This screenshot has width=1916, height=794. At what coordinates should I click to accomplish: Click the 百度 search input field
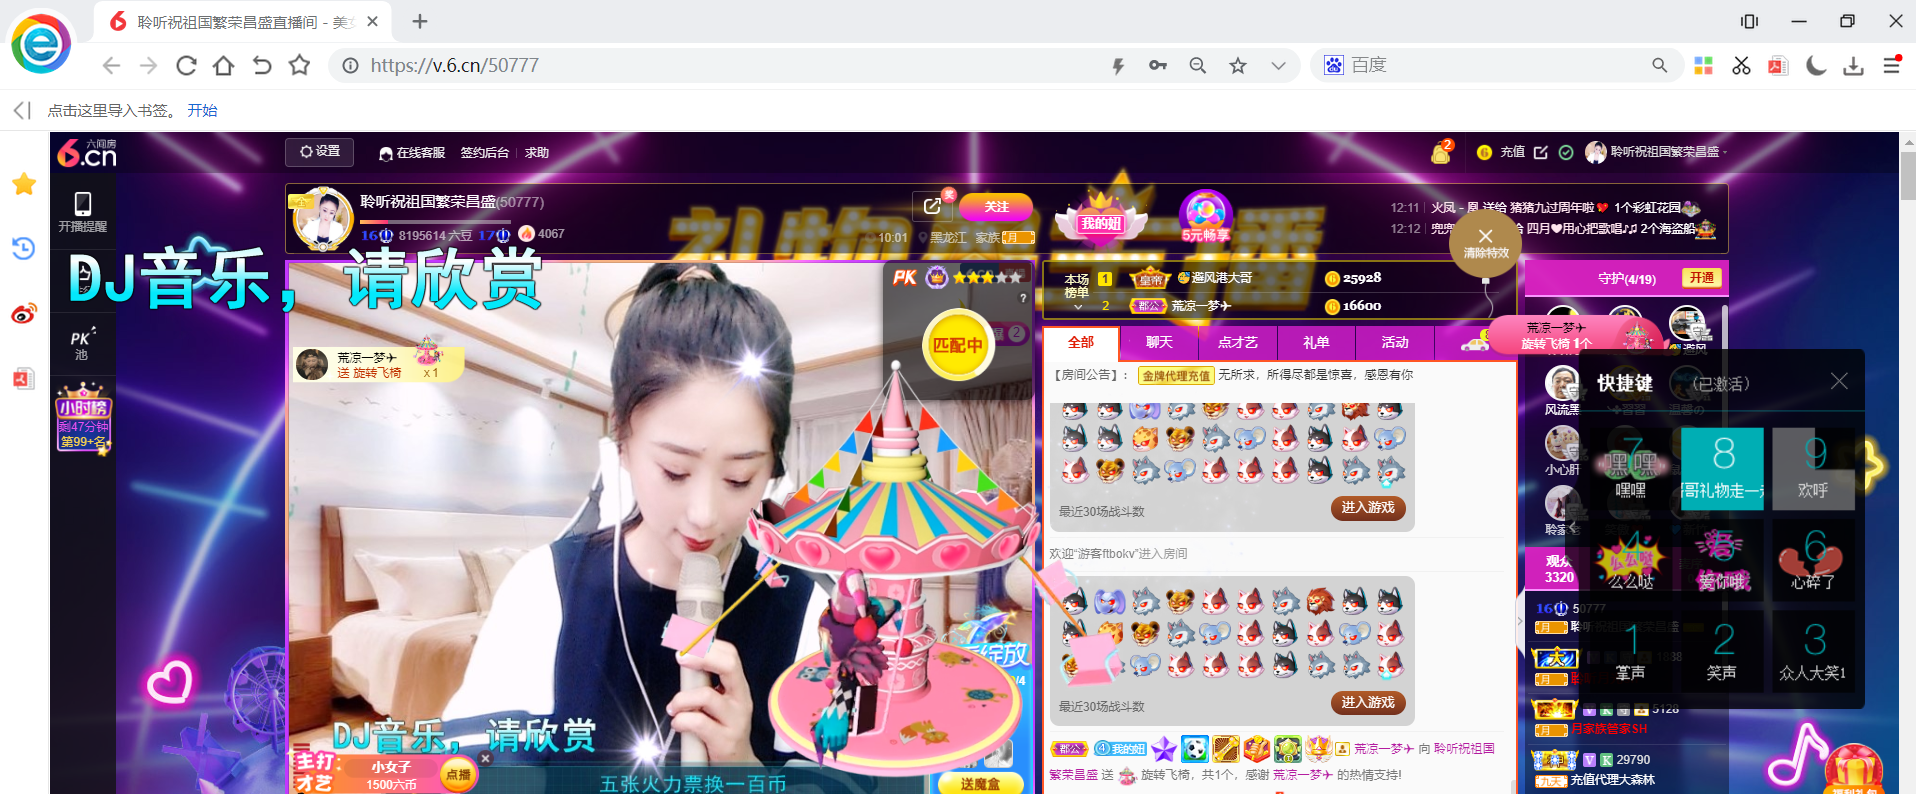(x=1495, y=65)
